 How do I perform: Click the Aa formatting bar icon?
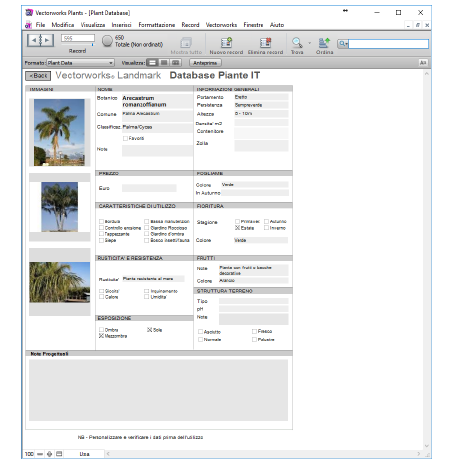[x=423, y=63]
